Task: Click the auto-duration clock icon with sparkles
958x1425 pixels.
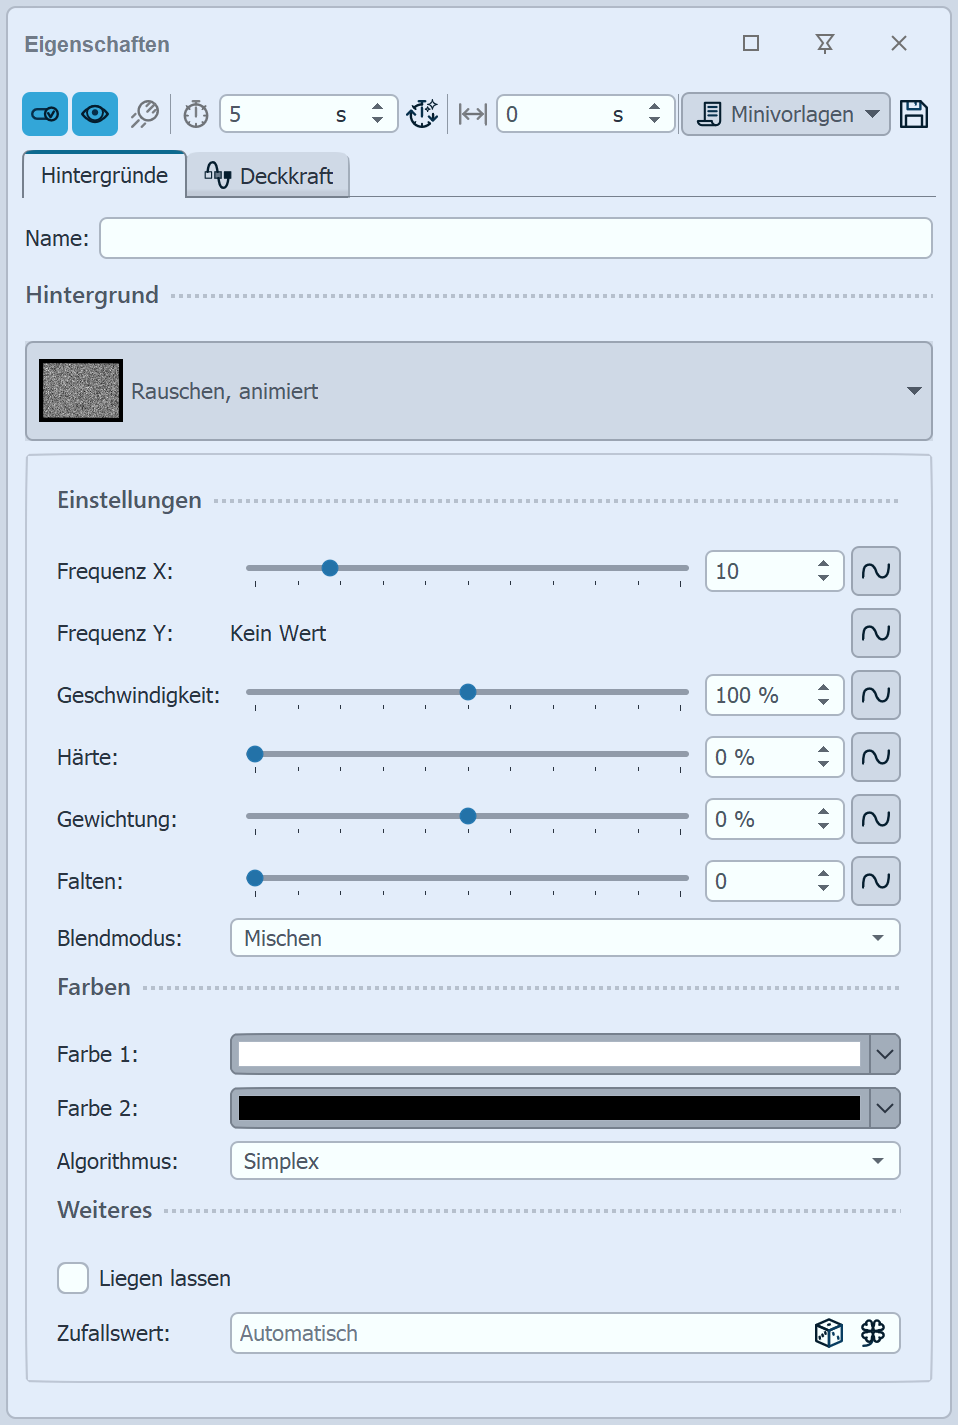Action: point(423,114)
